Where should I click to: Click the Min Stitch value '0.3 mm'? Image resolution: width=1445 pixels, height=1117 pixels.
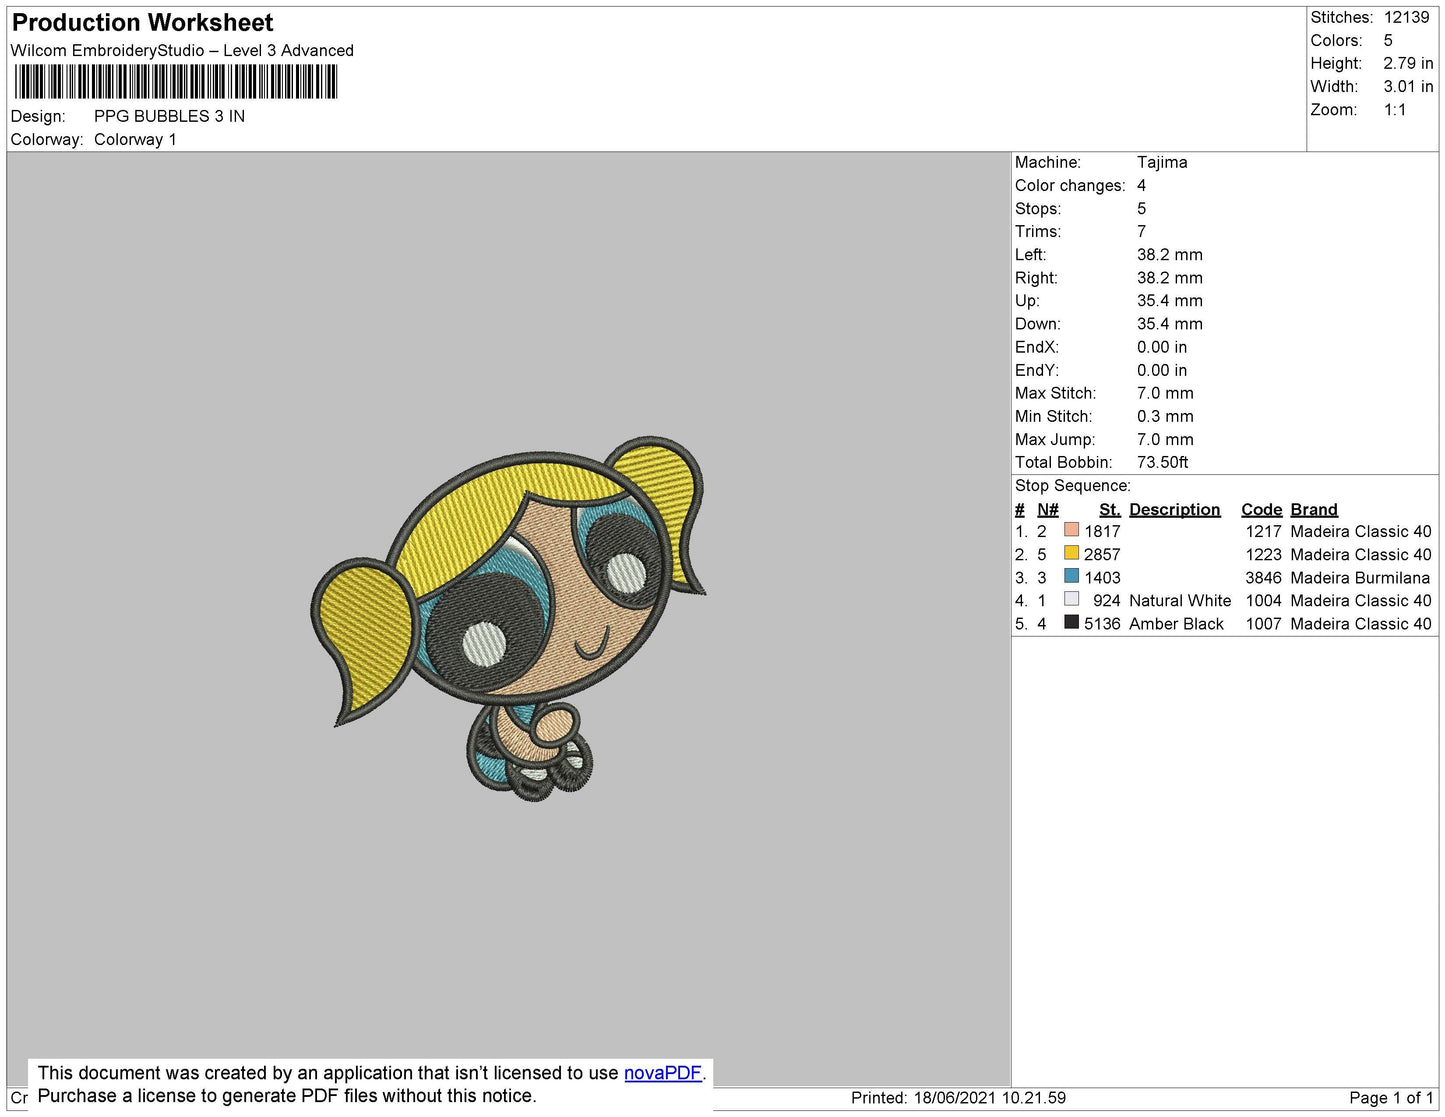[1165, 416]
